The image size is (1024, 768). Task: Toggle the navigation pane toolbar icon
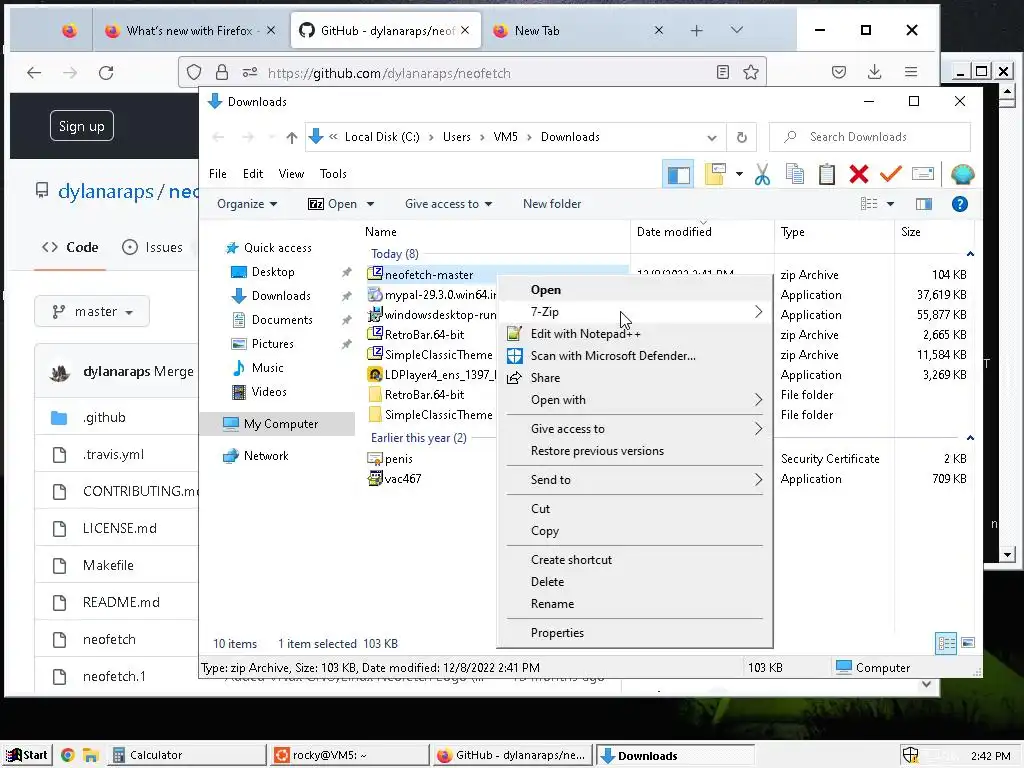(x=678, y=174)
